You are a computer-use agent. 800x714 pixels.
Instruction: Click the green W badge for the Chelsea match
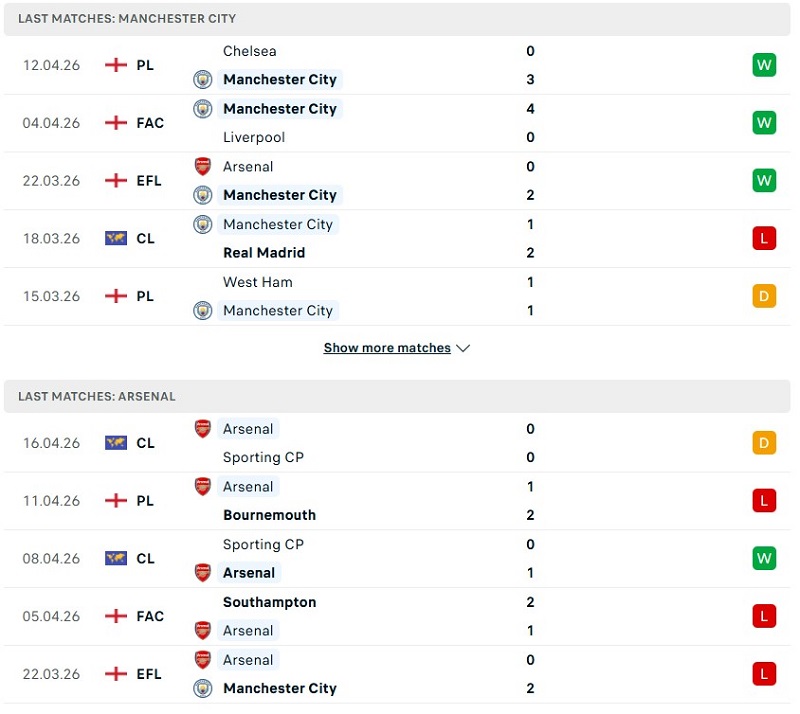point(764,65)
